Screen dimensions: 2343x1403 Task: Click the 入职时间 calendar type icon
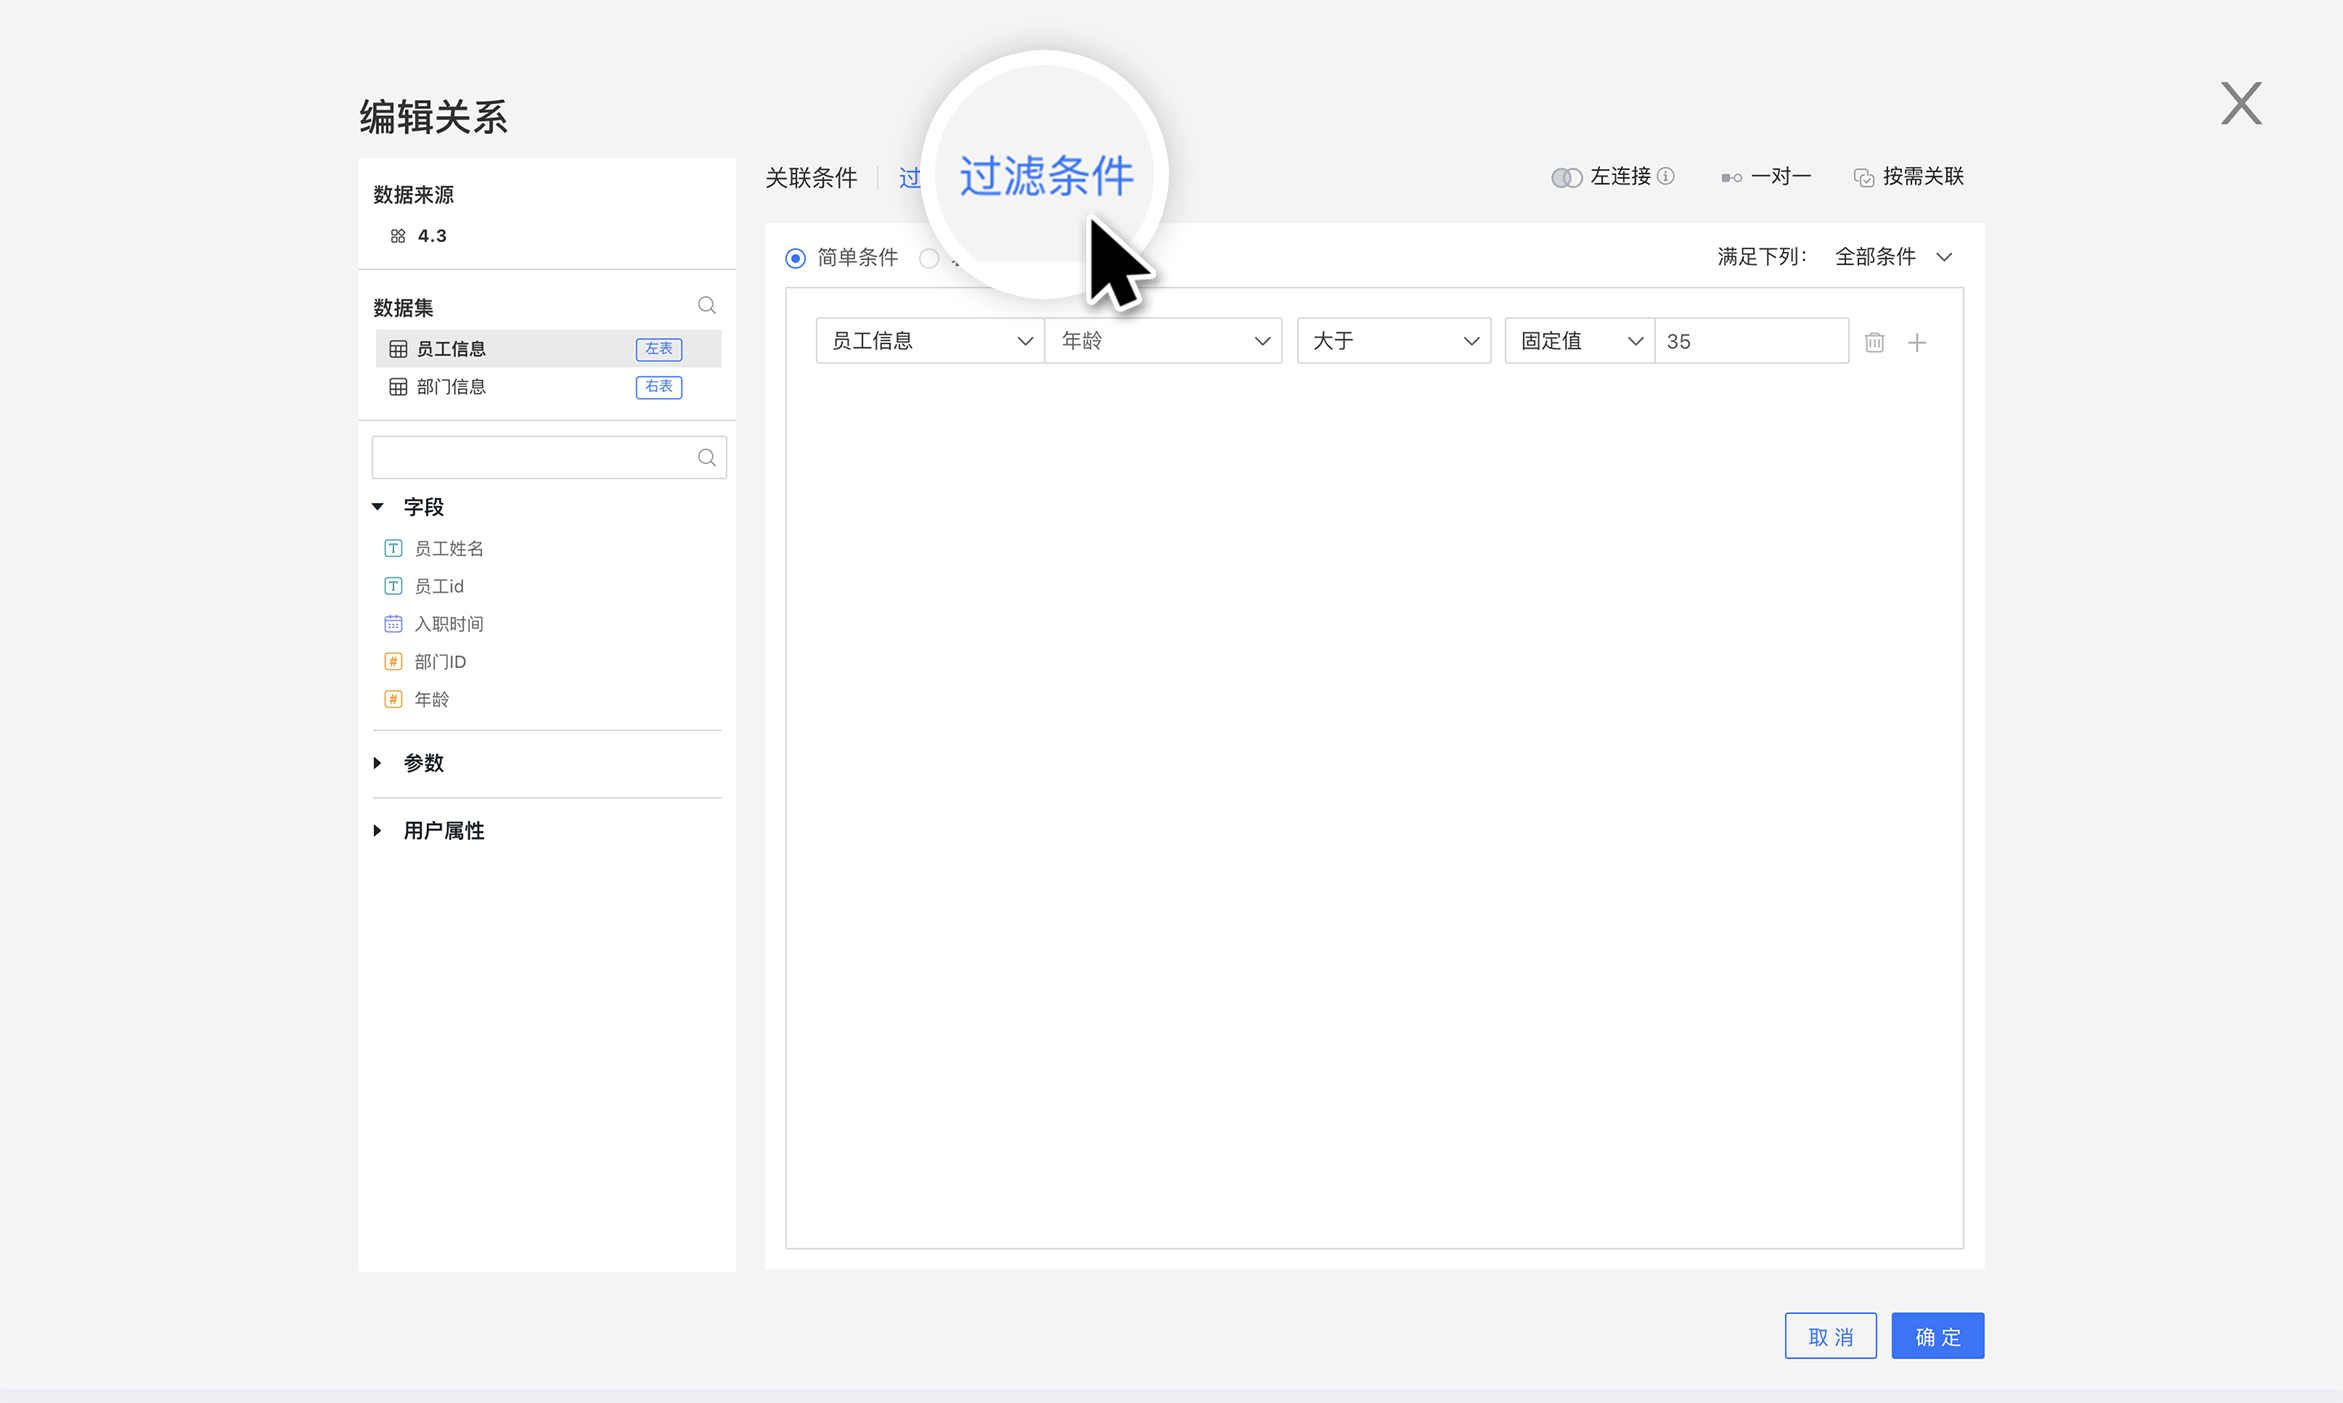(393, 624)
